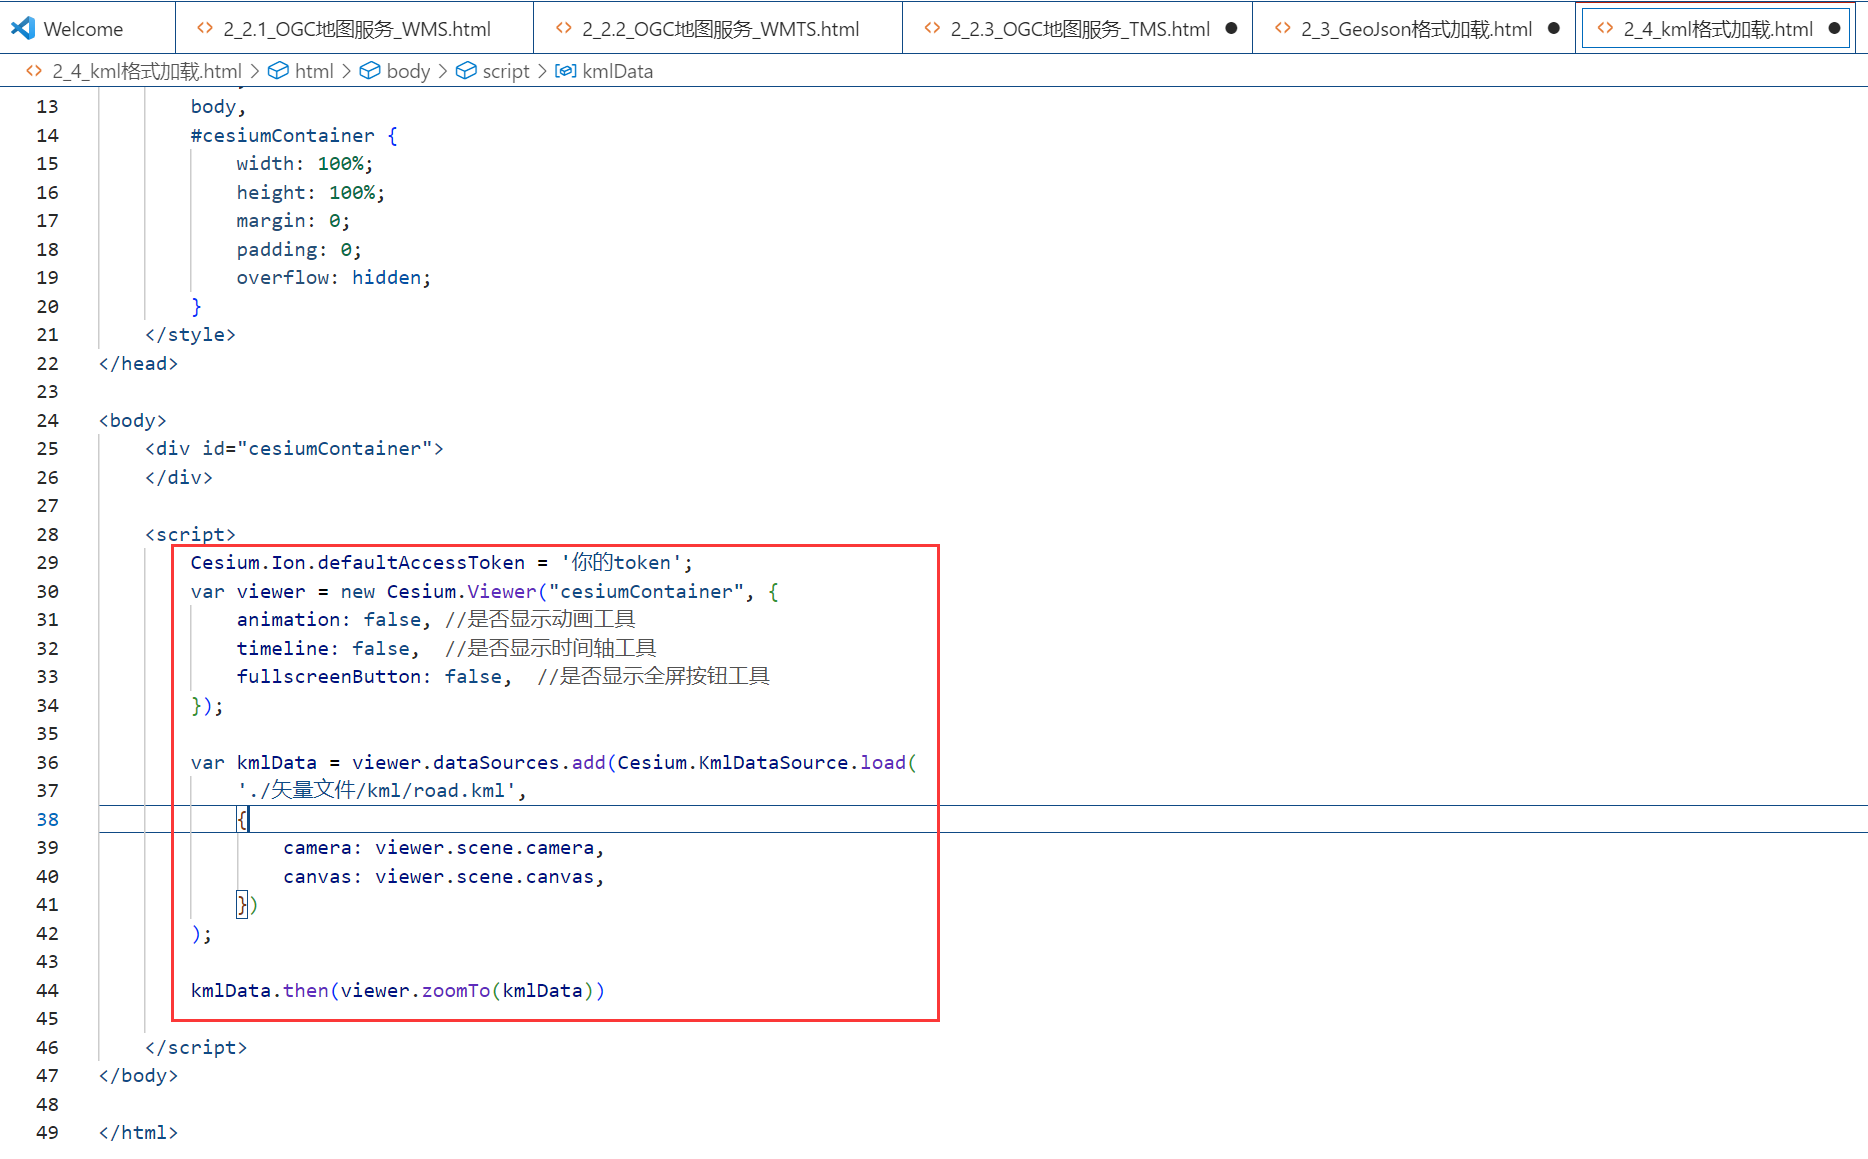Click the body breadcrumb item

pos(408,71)
